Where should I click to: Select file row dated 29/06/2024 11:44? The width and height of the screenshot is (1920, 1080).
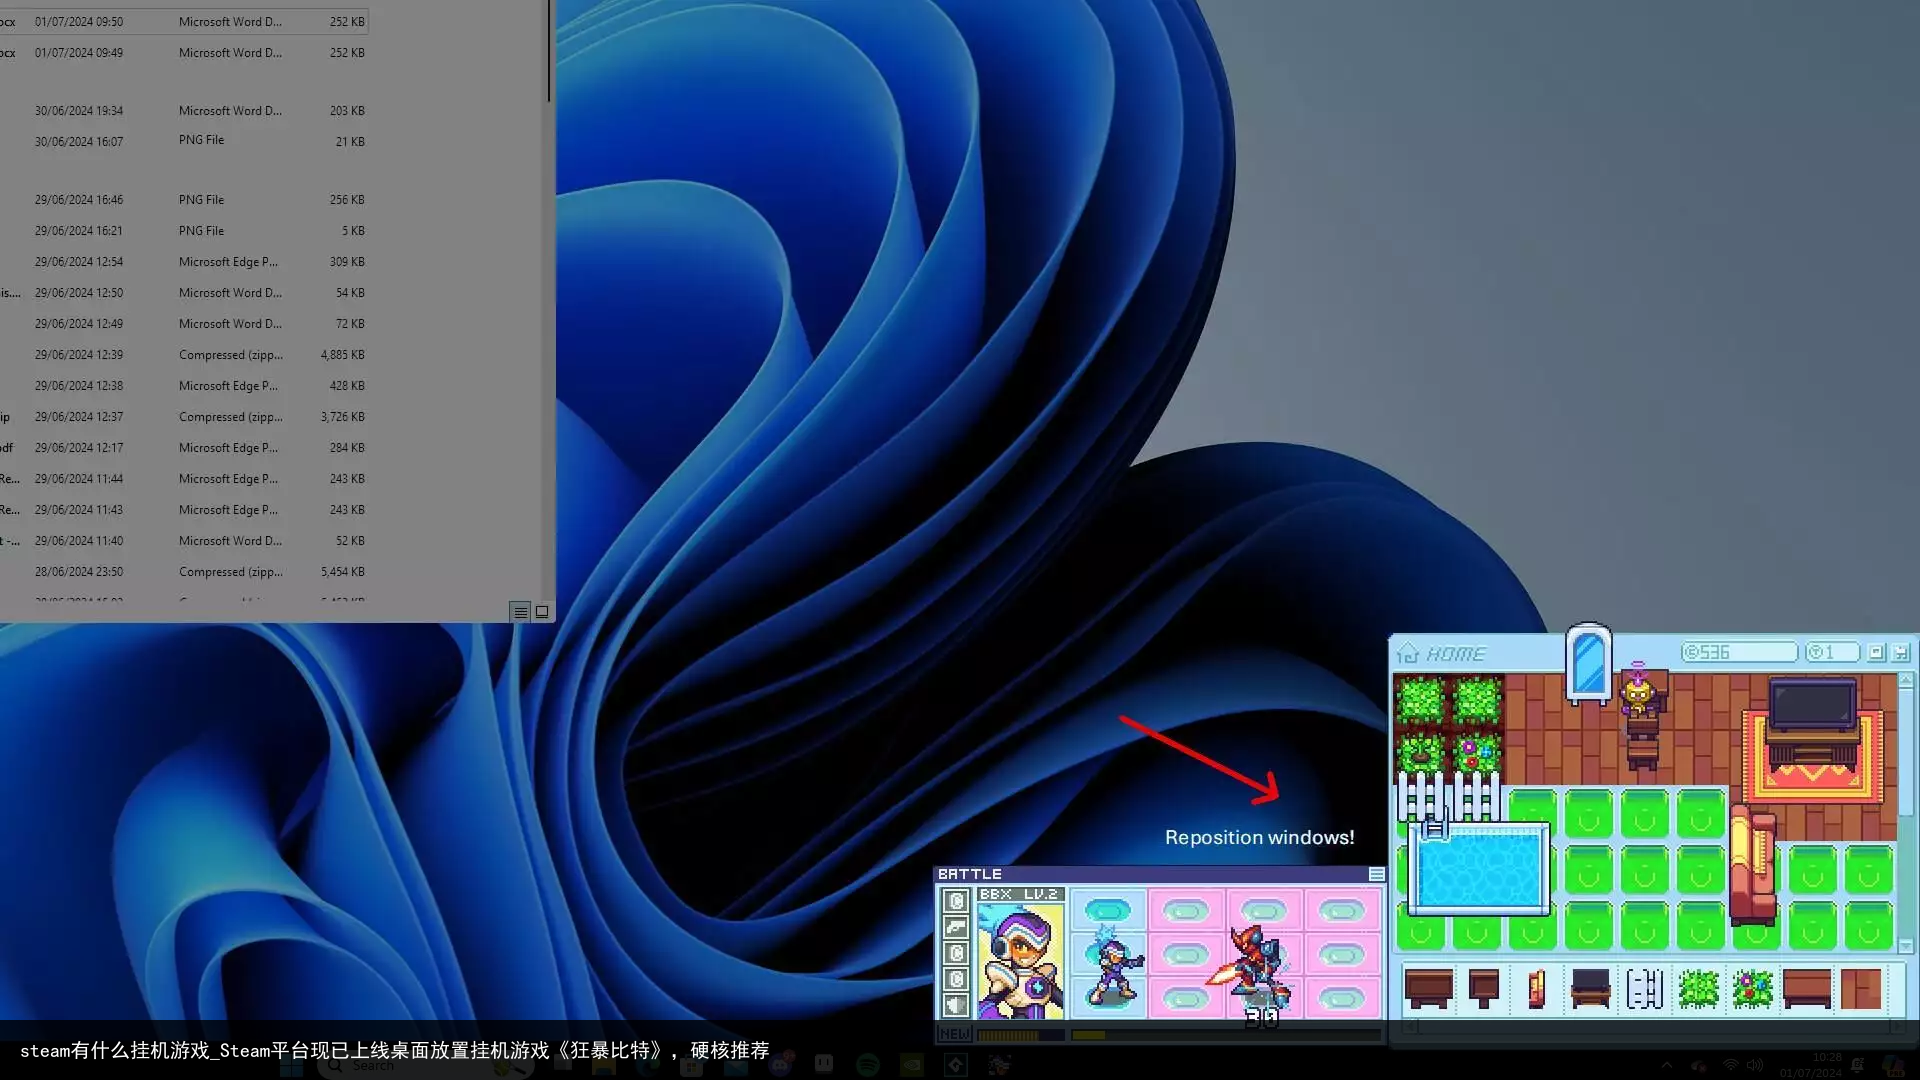[184, 478]
